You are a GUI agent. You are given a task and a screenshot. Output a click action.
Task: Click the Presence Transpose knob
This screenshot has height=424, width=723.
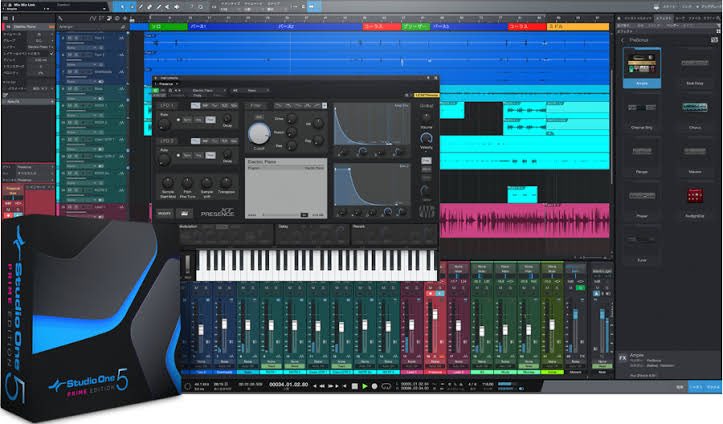226,183
